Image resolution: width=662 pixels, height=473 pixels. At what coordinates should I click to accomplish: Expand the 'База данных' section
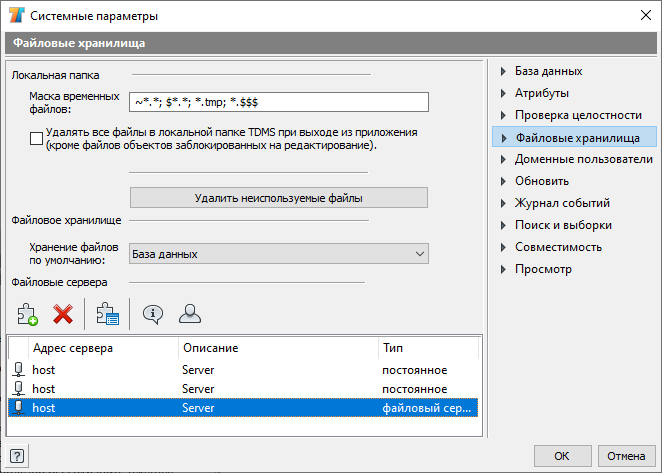(503, 71)
